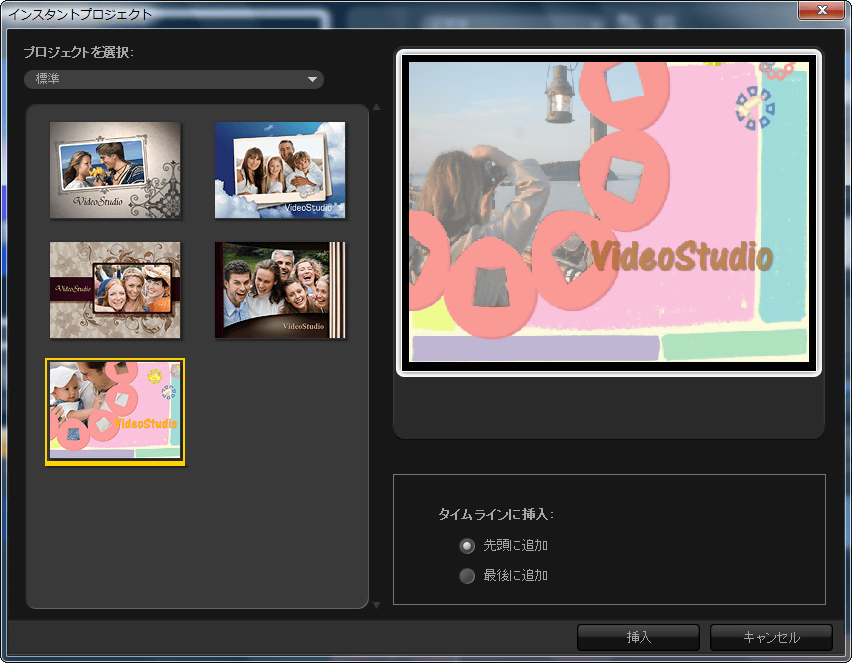Select the vintage couple template thumbnail
This screenshot has width=852, height=663.
click(x=115, y=170)
